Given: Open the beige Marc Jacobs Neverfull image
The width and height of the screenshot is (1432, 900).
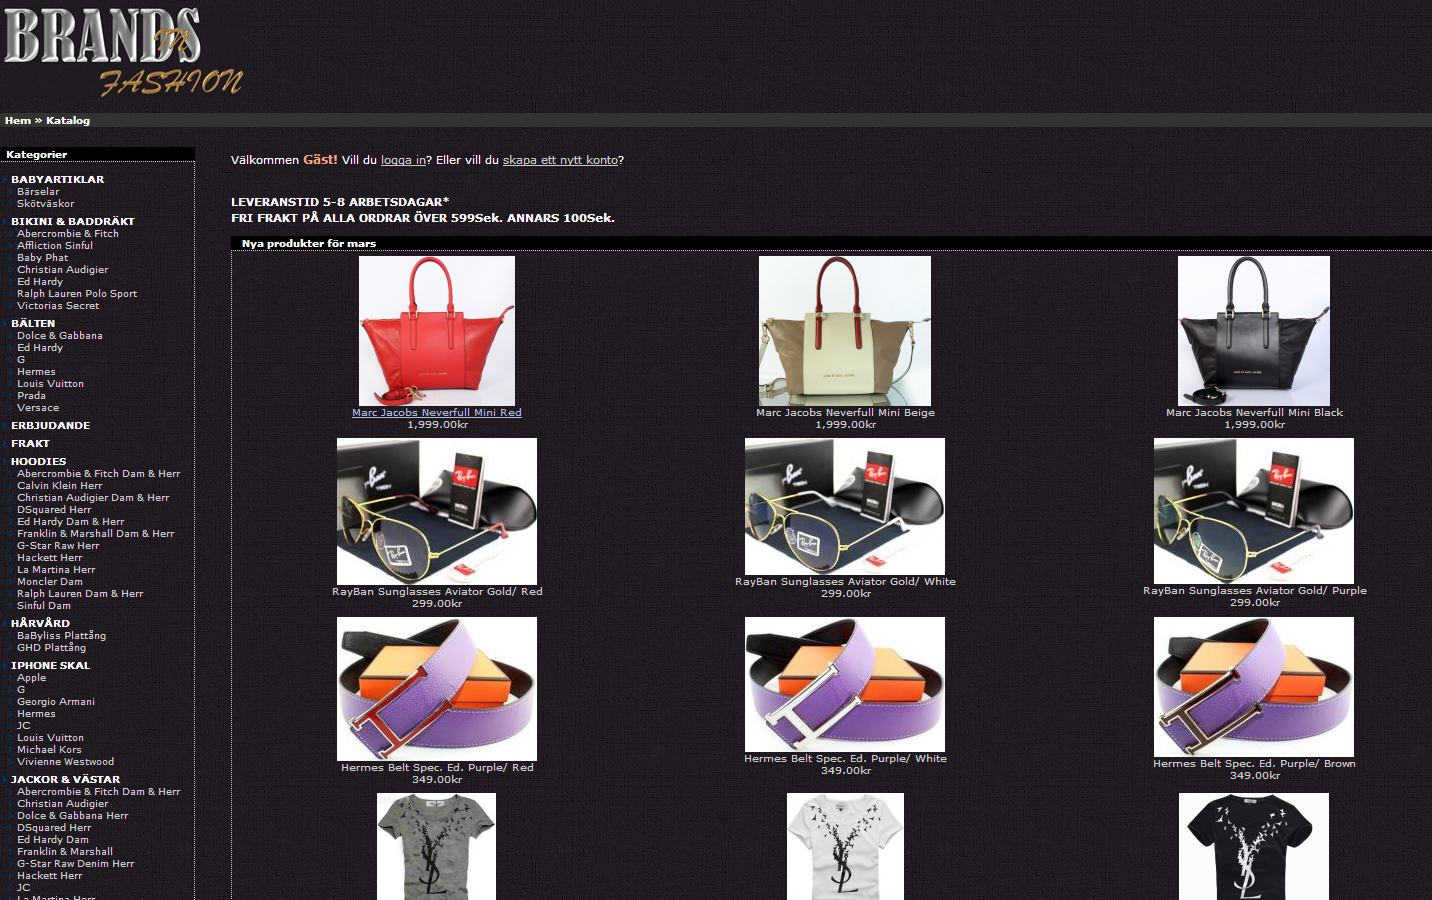Looking at the screenshot, I should click(x=844, y=330).
